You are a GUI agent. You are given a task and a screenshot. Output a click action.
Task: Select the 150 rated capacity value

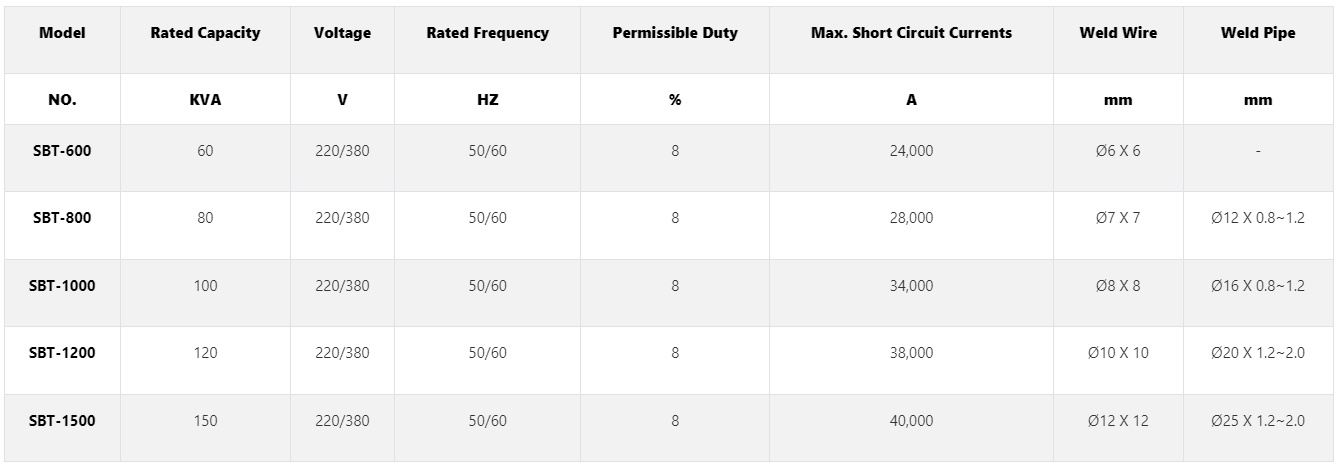(205, 420)
